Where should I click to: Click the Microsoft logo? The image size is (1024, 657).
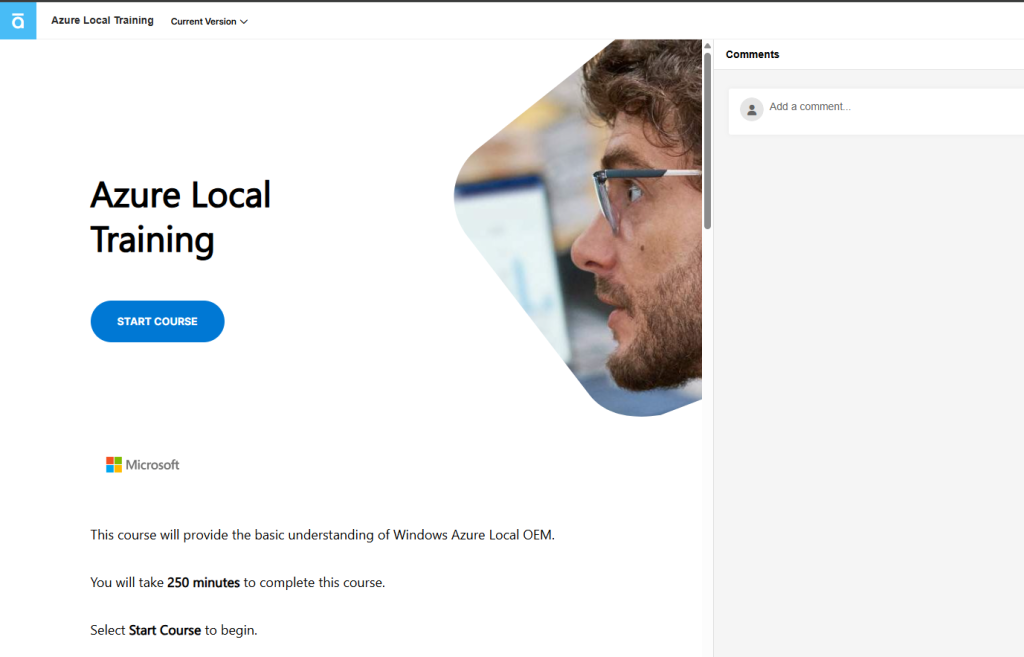[142, 464]
